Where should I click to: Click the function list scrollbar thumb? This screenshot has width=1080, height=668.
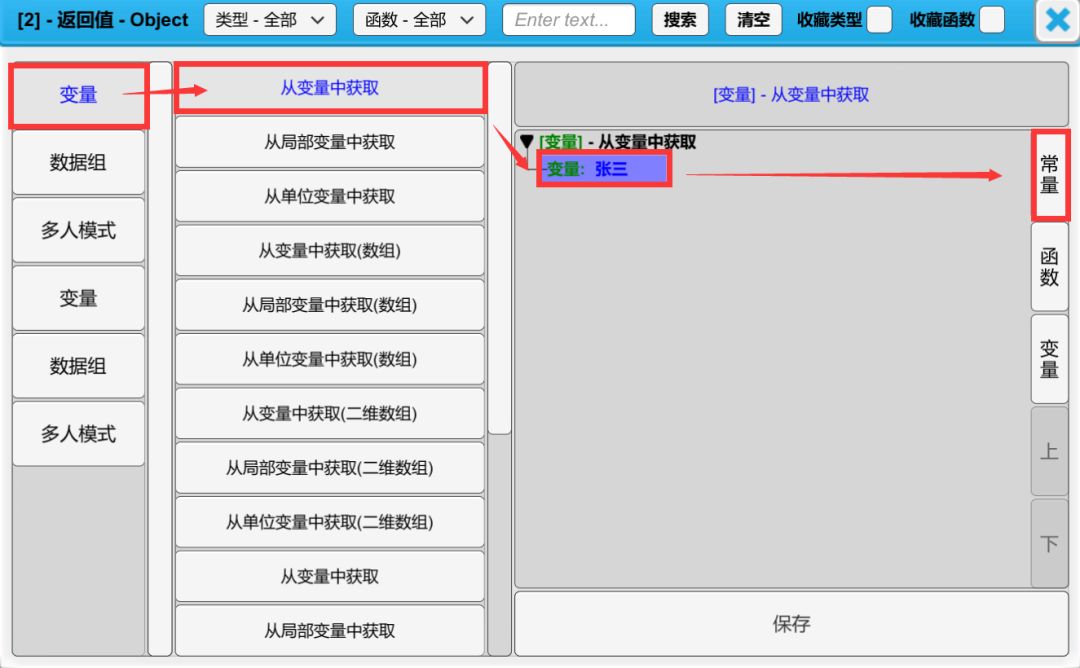point(499,250)
